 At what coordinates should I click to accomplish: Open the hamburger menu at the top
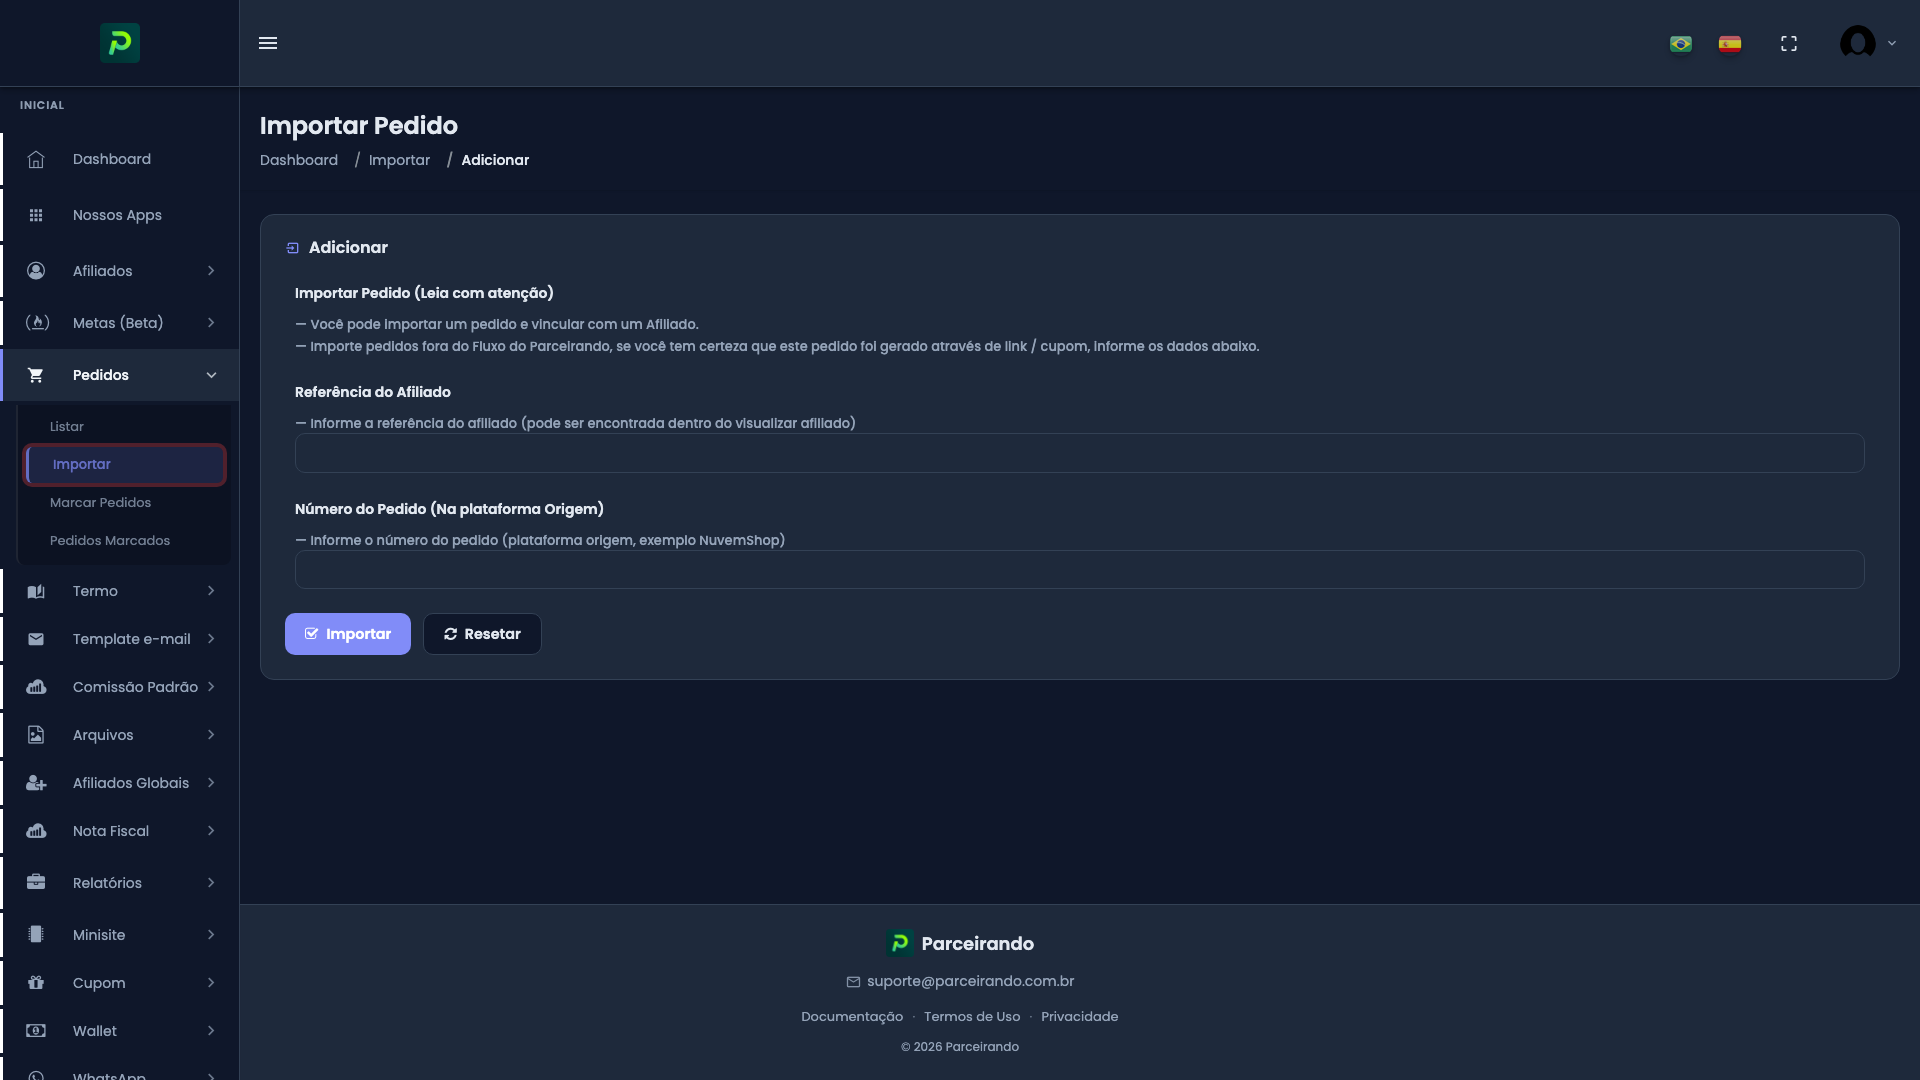pos(268,43)
